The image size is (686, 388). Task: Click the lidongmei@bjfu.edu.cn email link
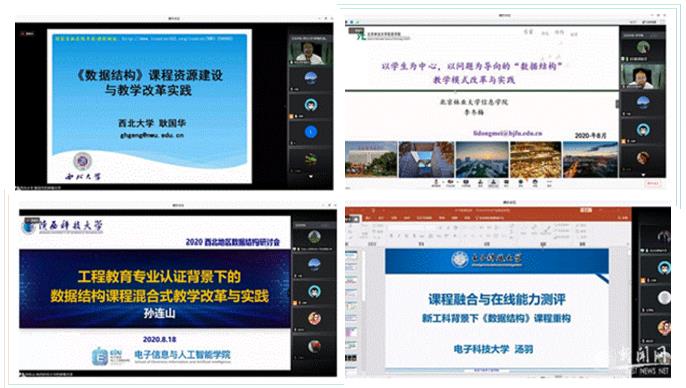508,133
